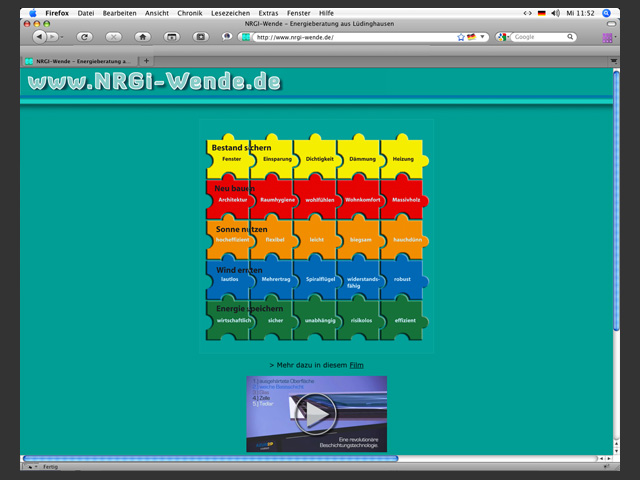Image resolution: width=640 pixels, height=480 pixels.
Task: Select the NRGI-Wende tab
Action: (80, 61)
